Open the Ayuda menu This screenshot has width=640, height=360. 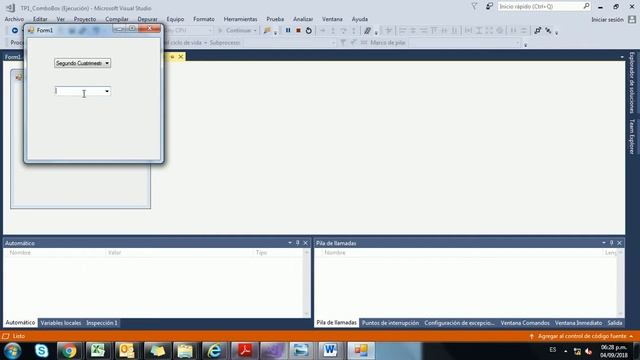(x=360, y=19)
